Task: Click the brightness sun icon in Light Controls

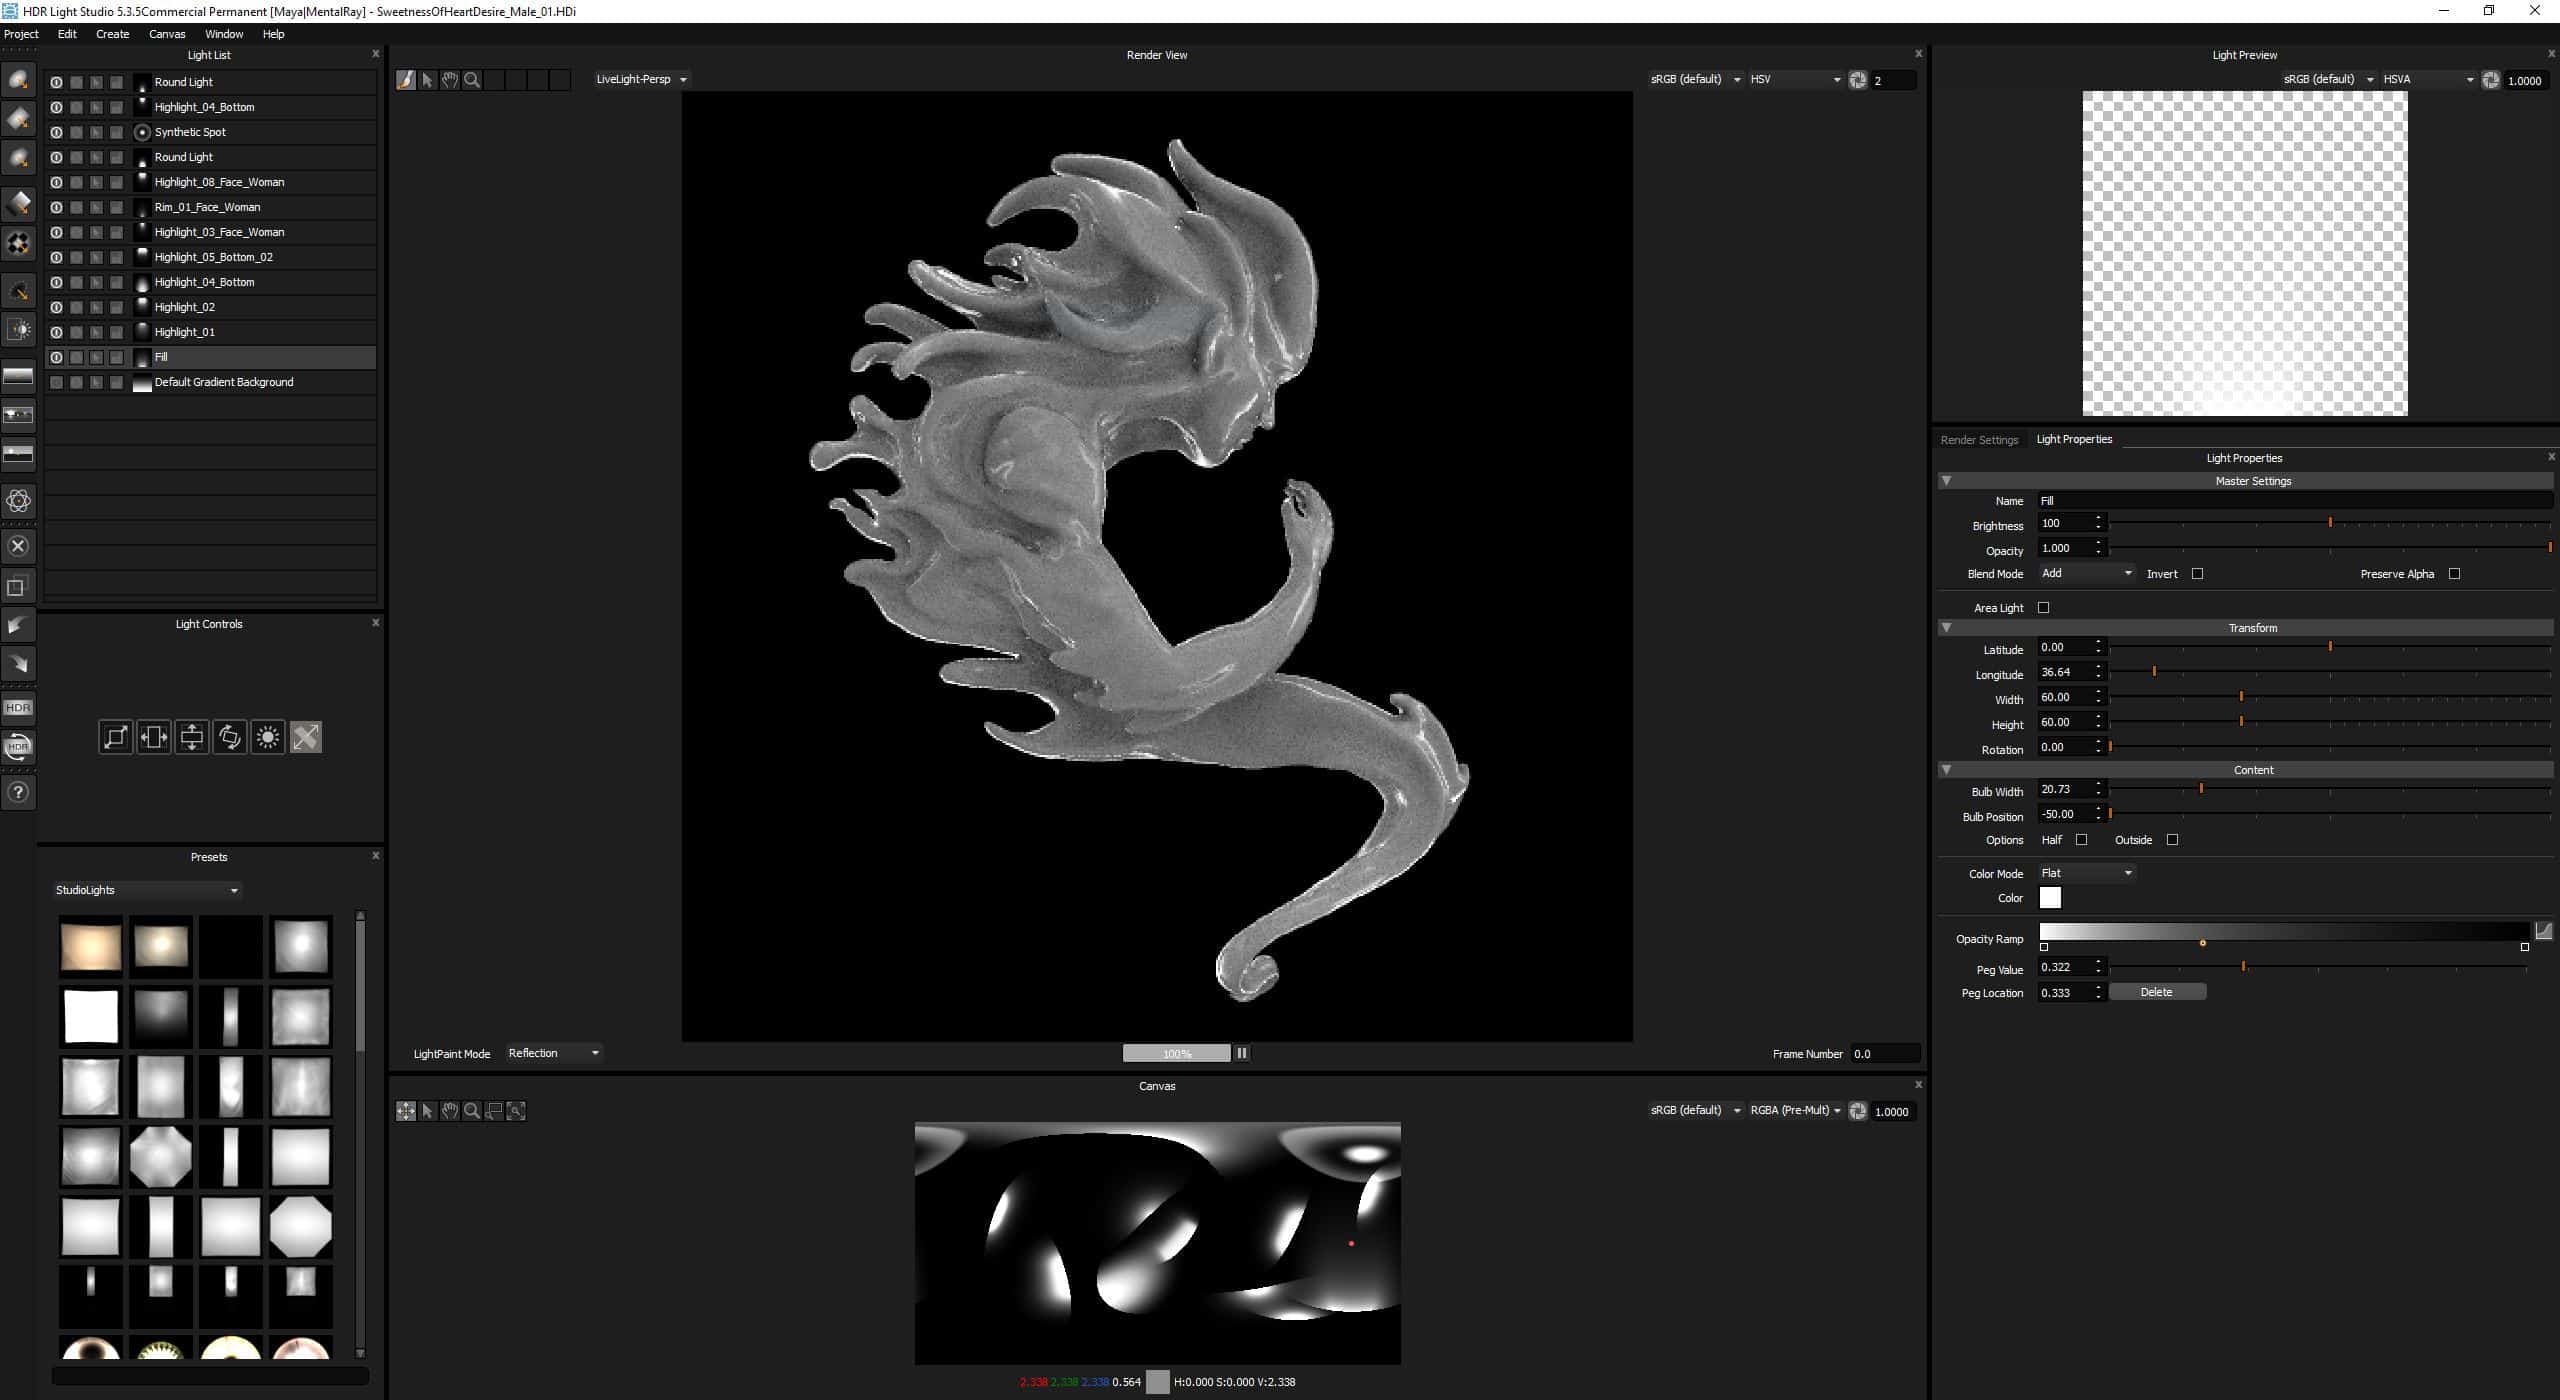Action: tap(268, 738)
